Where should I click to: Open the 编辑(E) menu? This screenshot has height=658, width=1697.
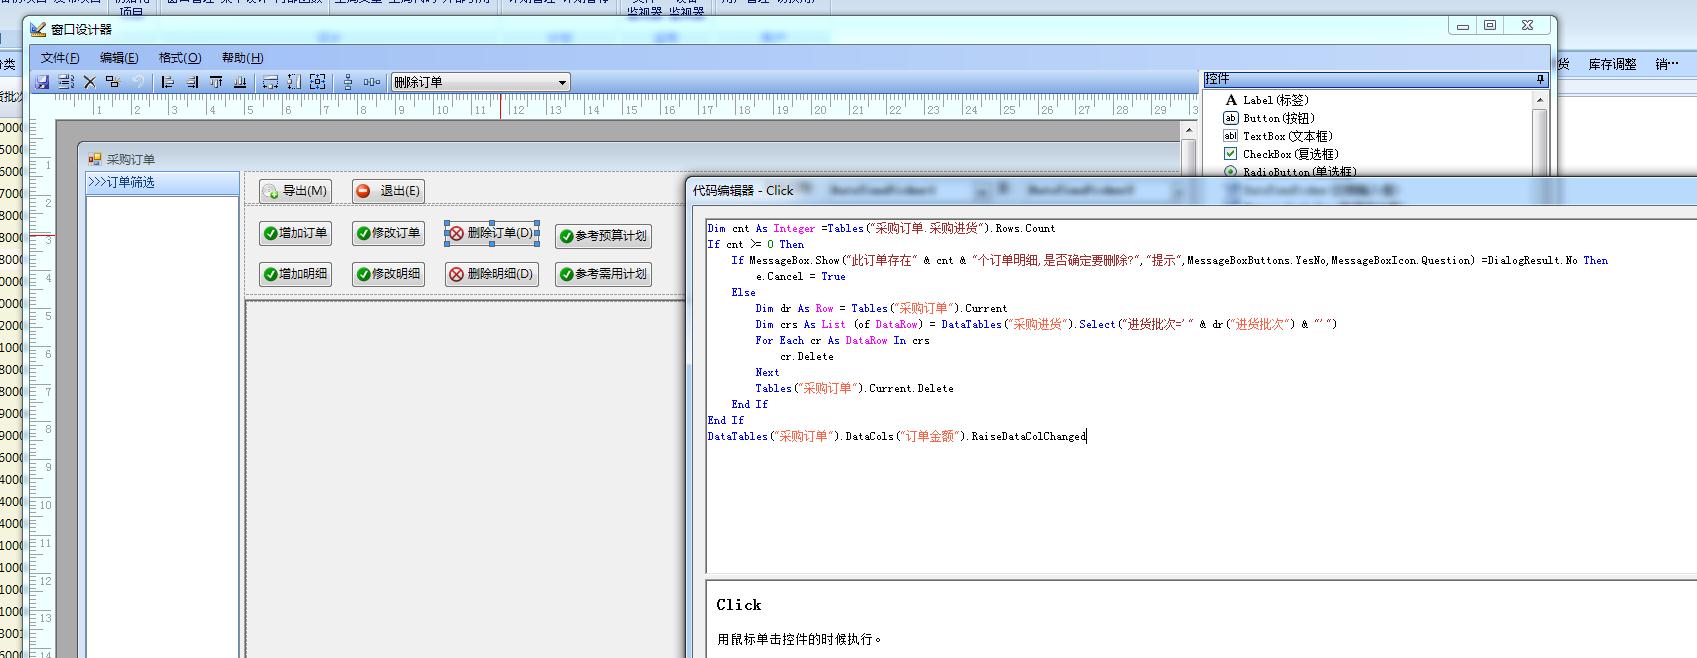[119, 58]
